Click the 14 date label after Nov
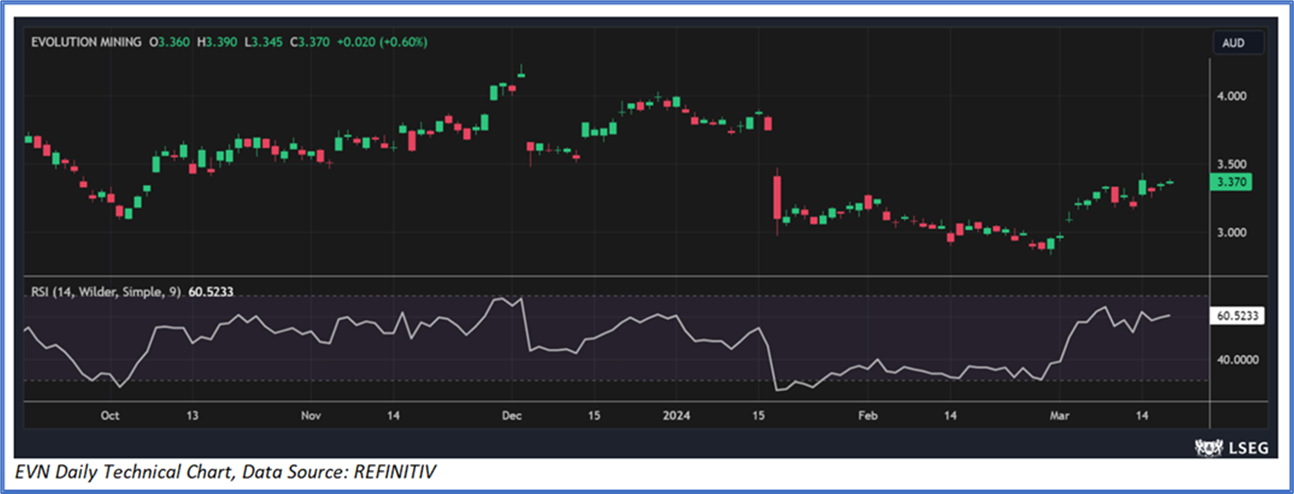The image size is (1294, 494). (x=394, y=415)
